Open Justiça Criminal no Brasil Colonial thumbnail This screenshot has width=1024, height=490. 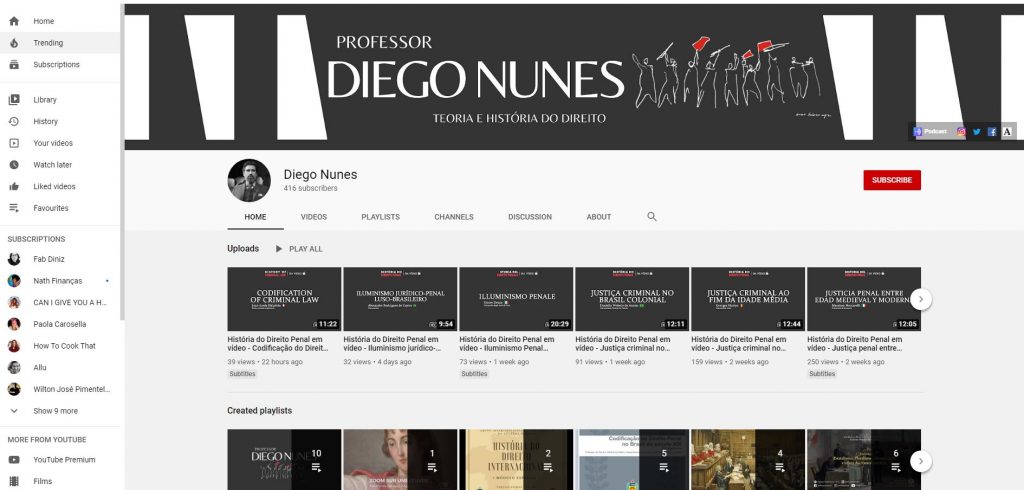click(x=632, y=299)
